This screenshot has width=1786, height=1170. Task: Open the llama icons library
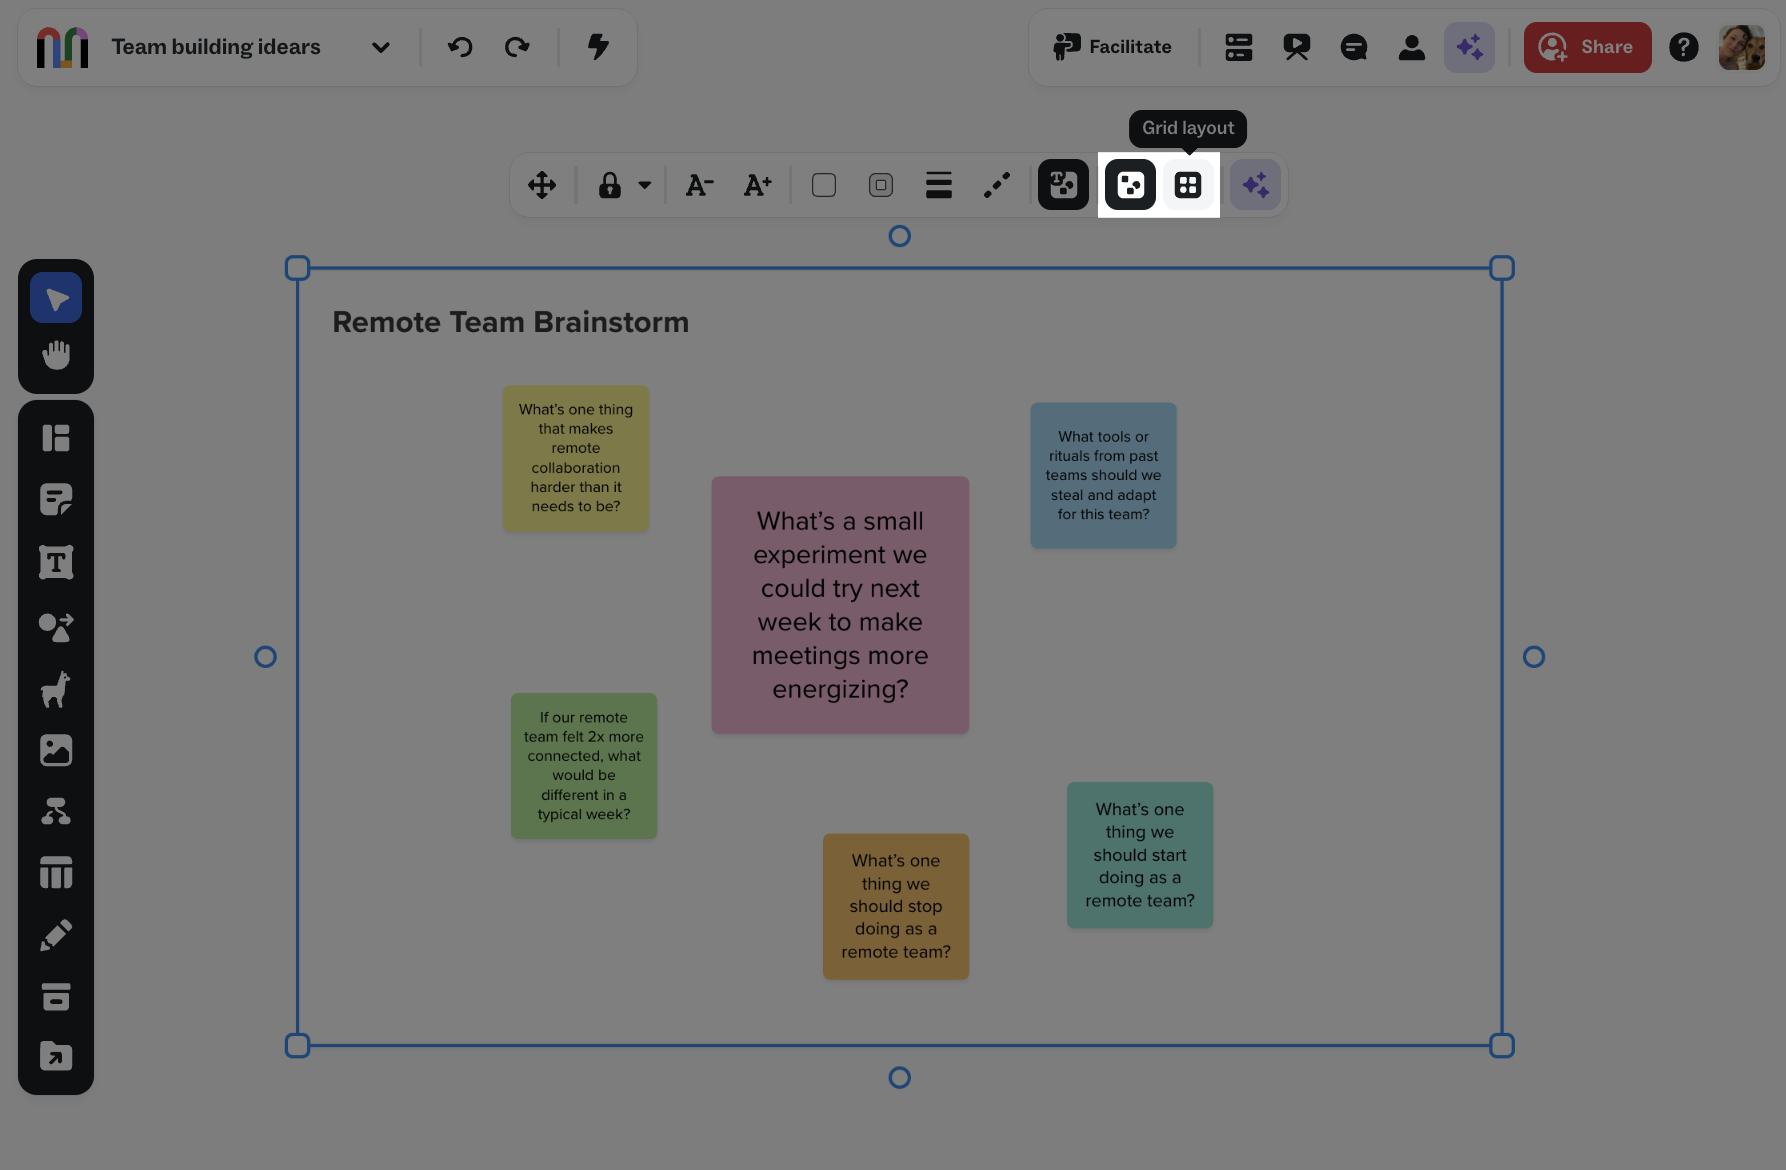(56, 689)
